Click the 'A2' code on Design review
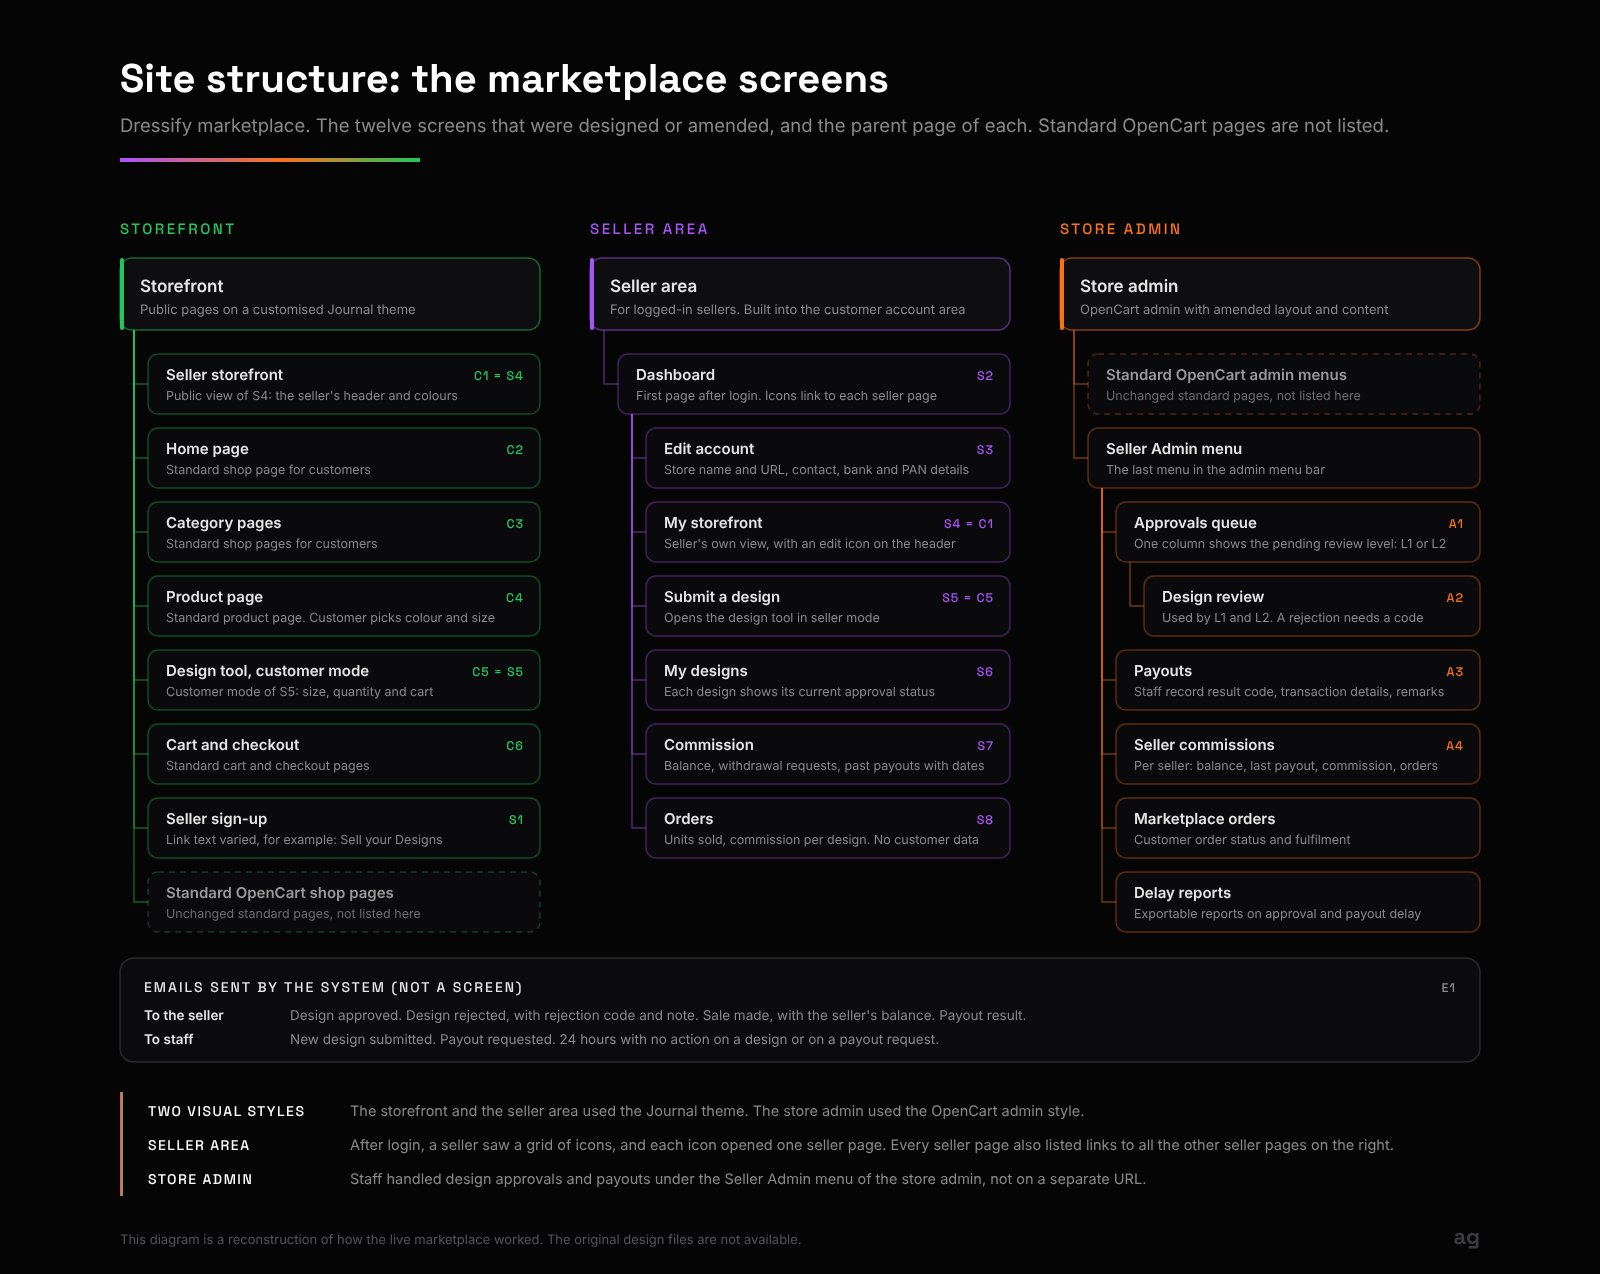1600x1274 pixels. [x=1455, y=598]
